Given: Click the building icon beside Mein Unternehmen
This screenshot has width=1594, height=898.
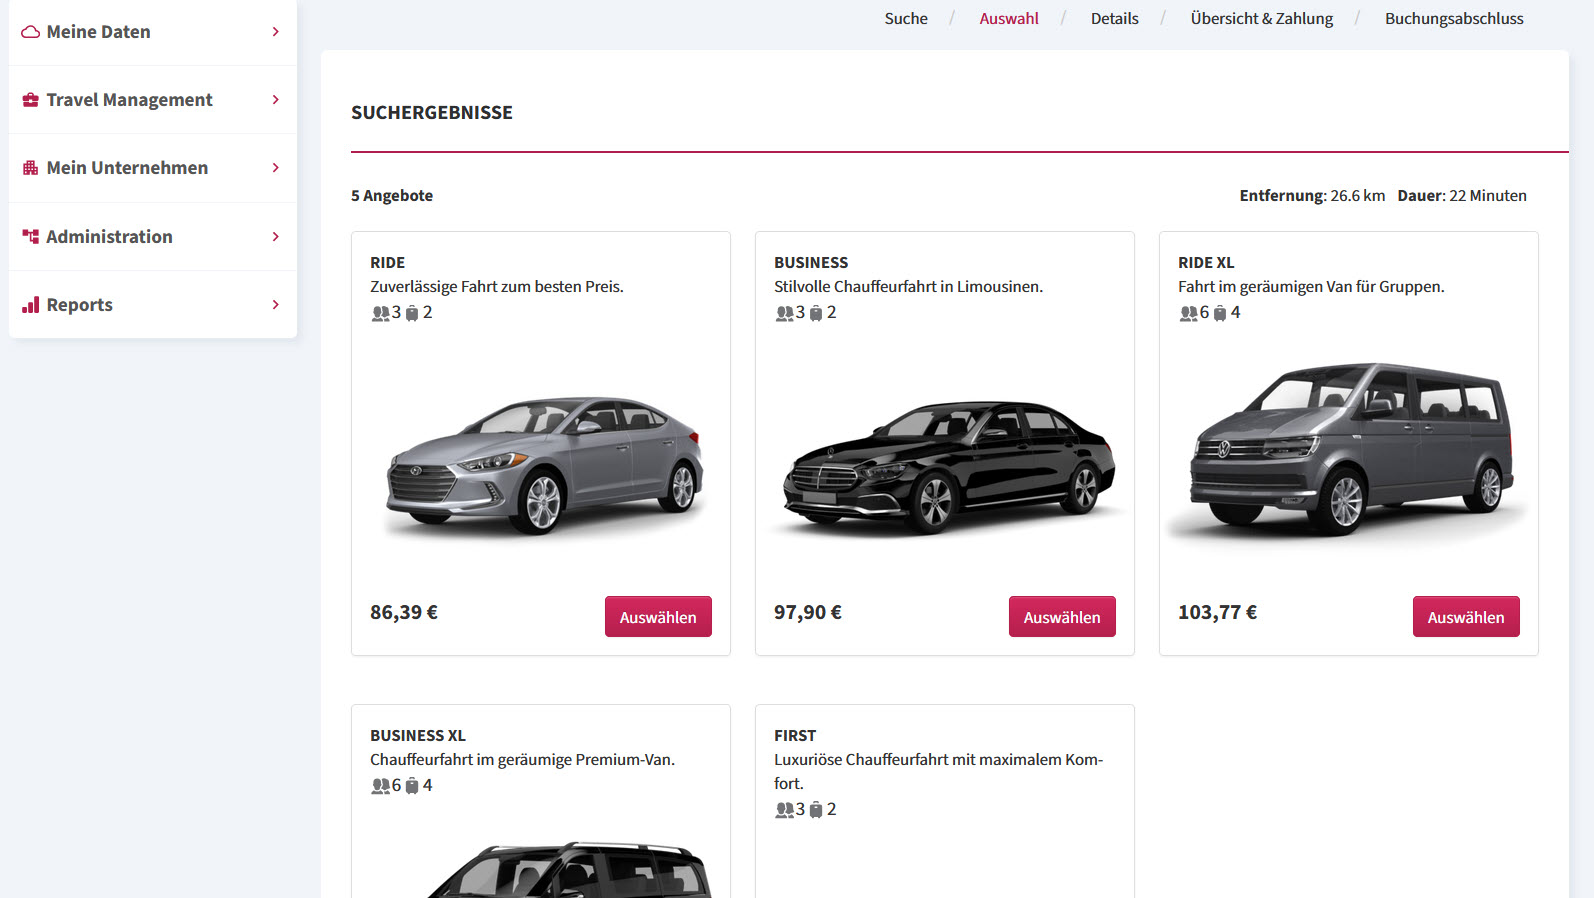Looking at the screenshot, I should coord(31,168).
